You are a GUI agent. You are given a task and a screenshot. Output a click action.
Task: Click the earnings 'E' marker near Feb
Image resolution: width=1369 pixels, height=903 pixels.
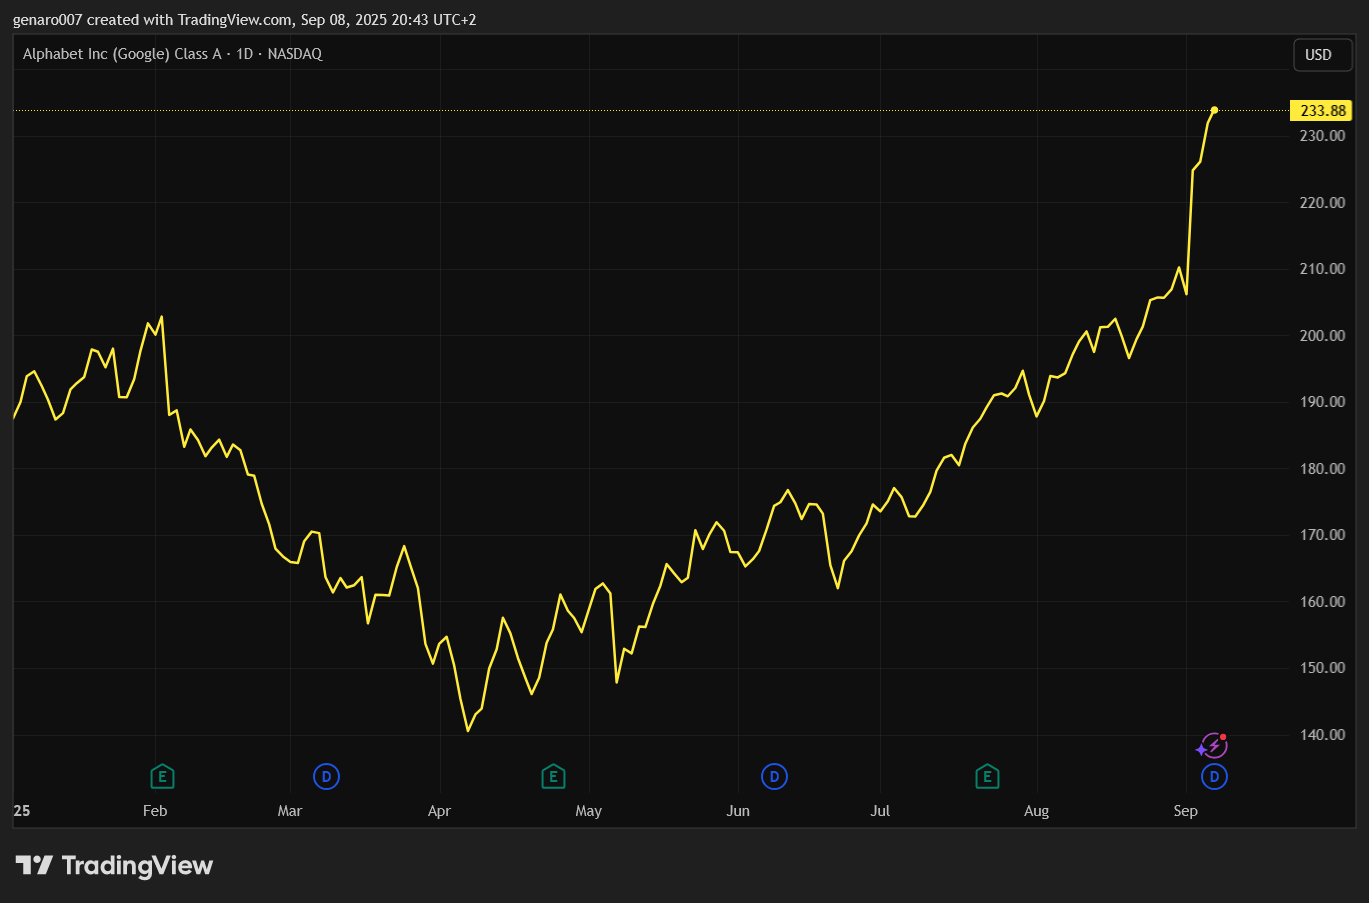click(x=162, y=776)
